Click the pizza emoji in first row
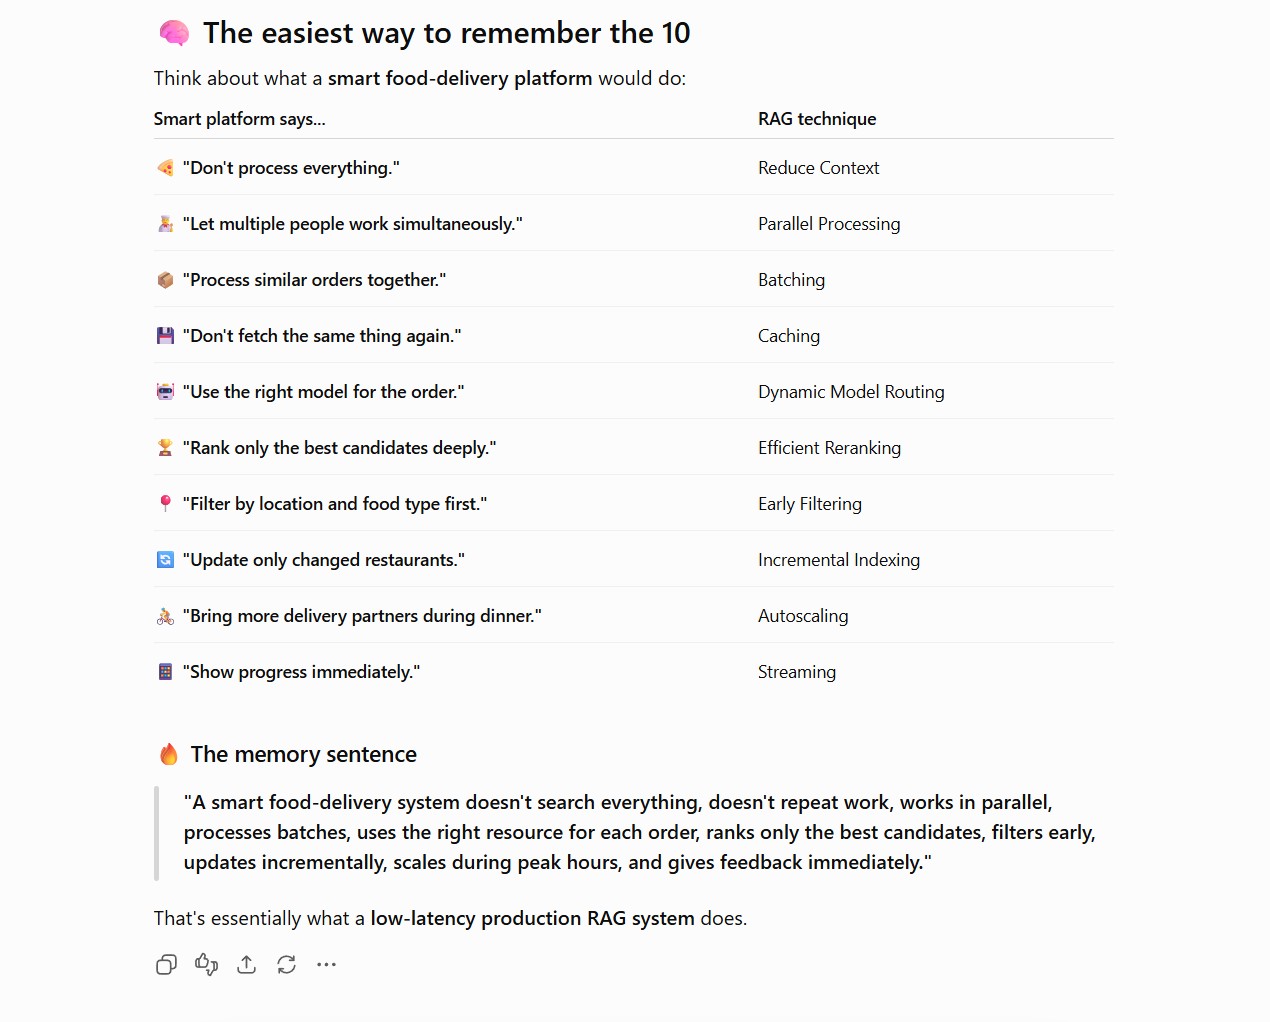 [166, 168]
